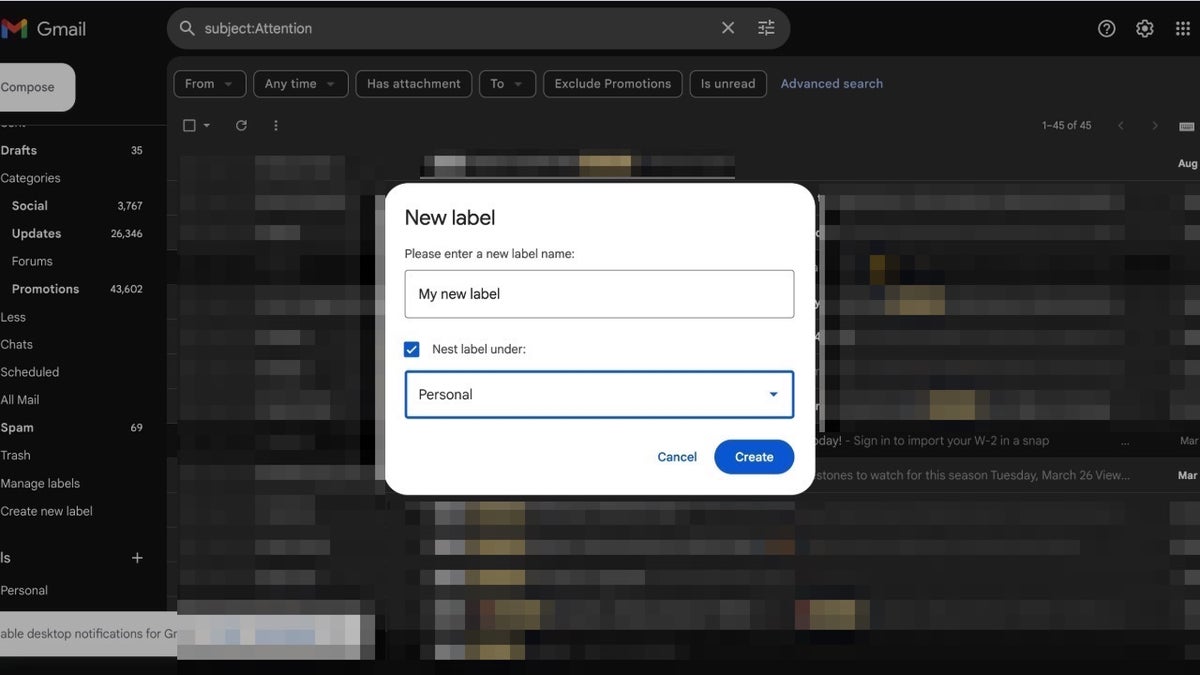Open the Any time filter dropdown
The image size is (1200, 675).
pos(300,84)
